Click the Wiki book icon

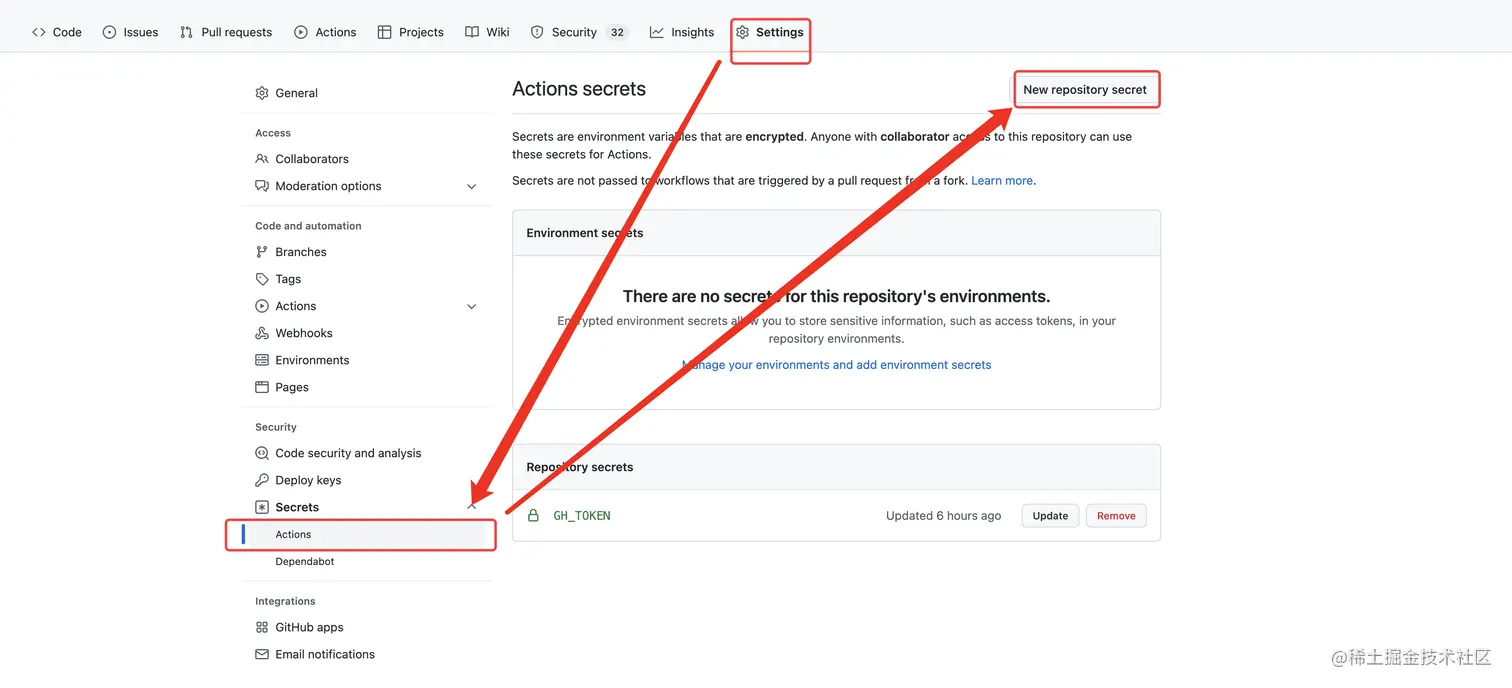(x=472, y=32)
